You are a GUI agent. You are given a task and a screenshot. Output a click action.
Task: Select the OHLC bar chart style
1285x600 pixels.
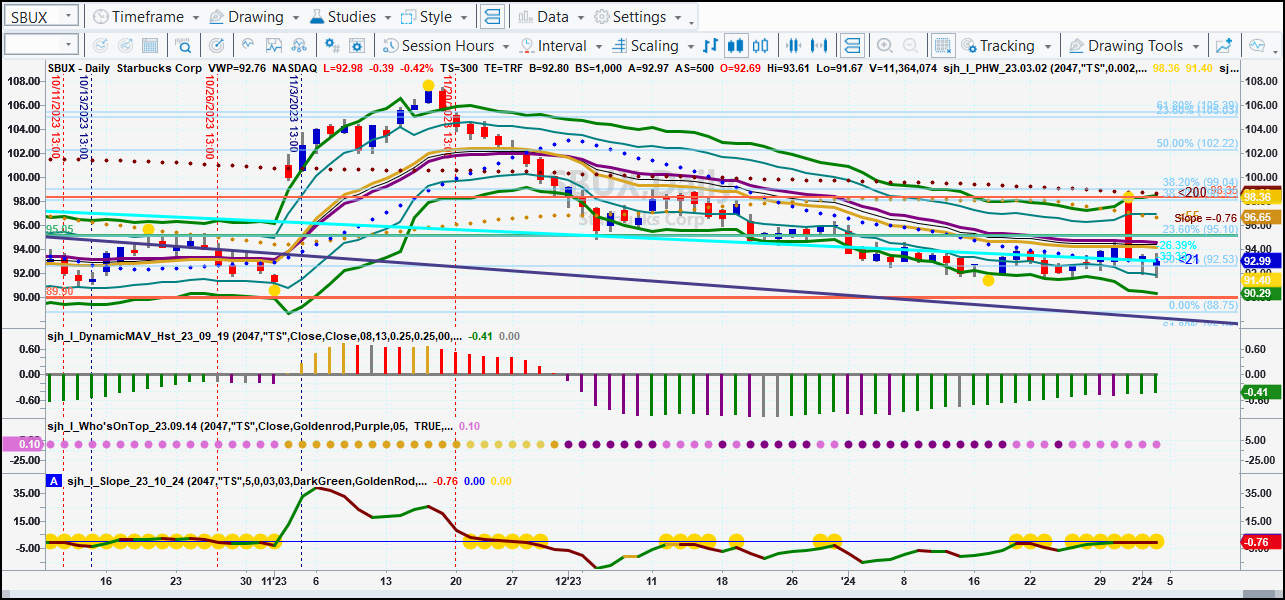(711, 46)
